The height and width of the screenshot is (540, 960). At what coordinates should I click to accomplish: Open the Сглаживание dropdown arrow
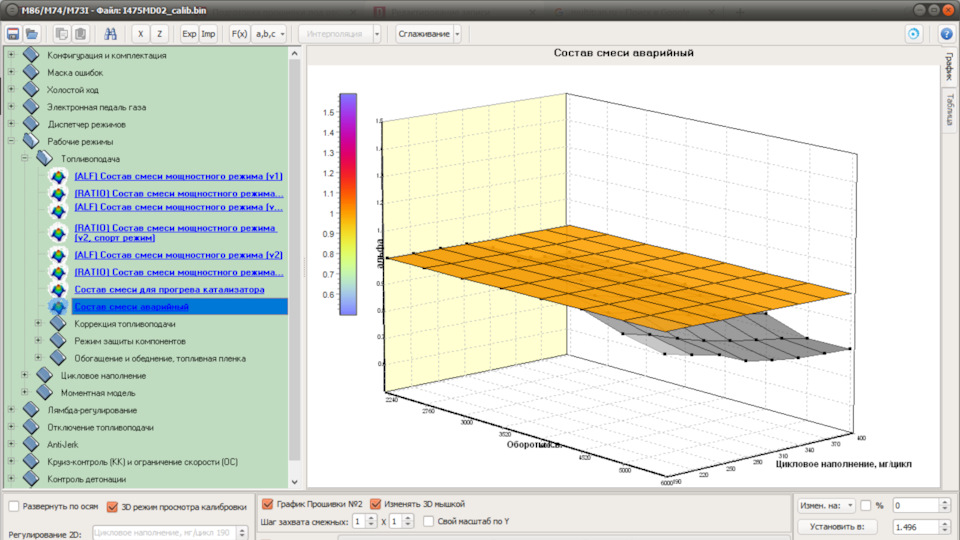coord(457,34)
